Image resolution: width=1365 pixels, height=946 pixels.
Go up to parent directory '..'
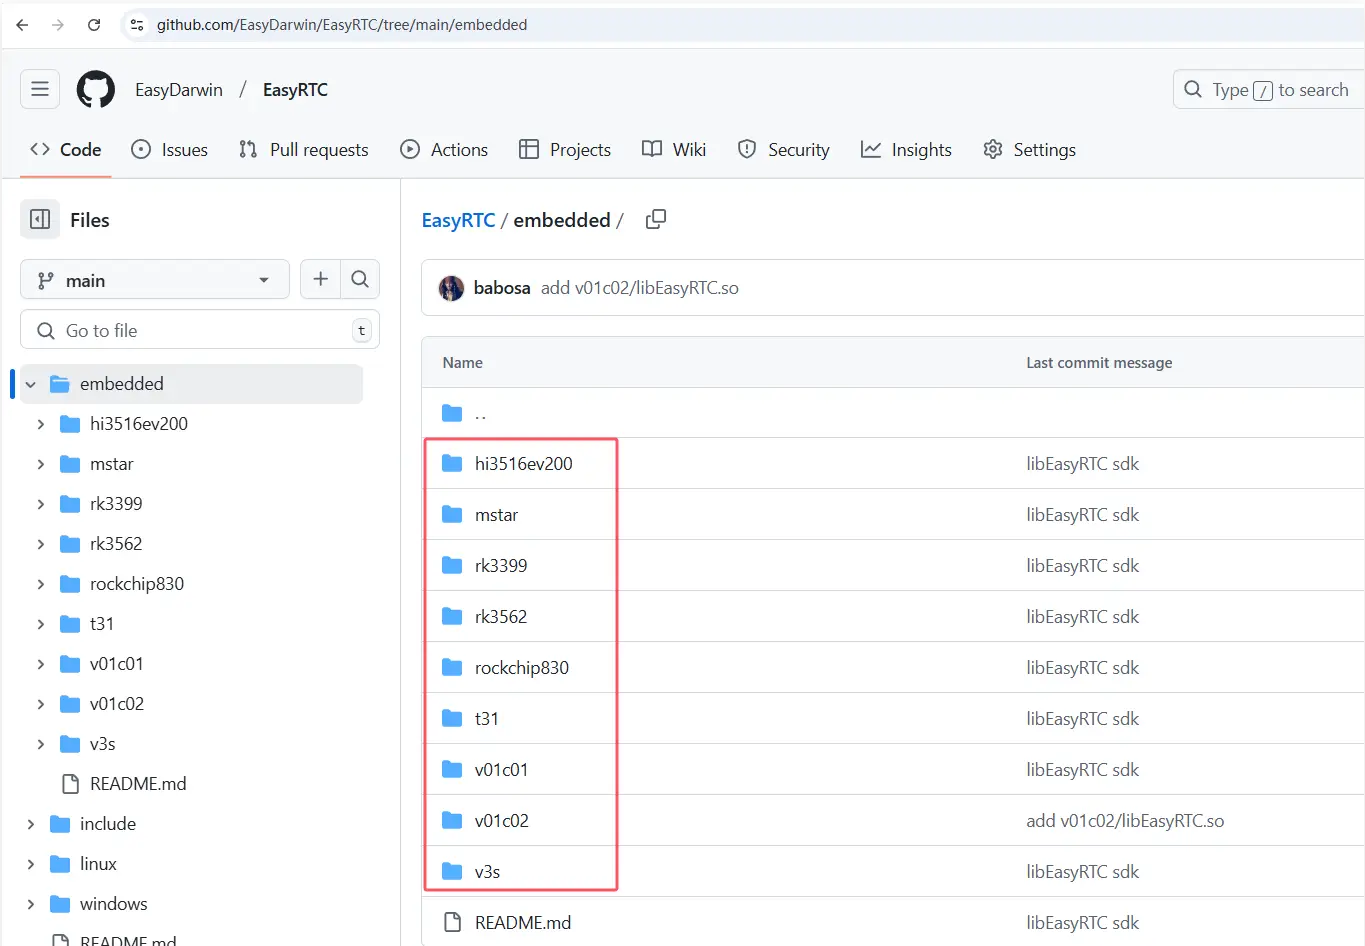tap(481, 413)
